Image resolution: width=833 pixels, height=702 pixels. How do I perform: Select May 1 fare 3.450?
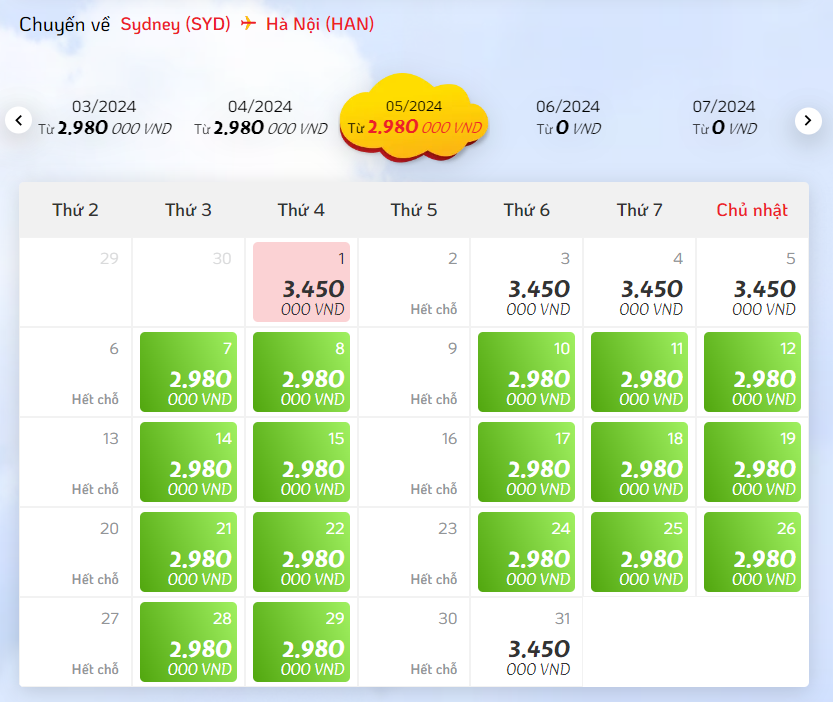pos(301,282)
